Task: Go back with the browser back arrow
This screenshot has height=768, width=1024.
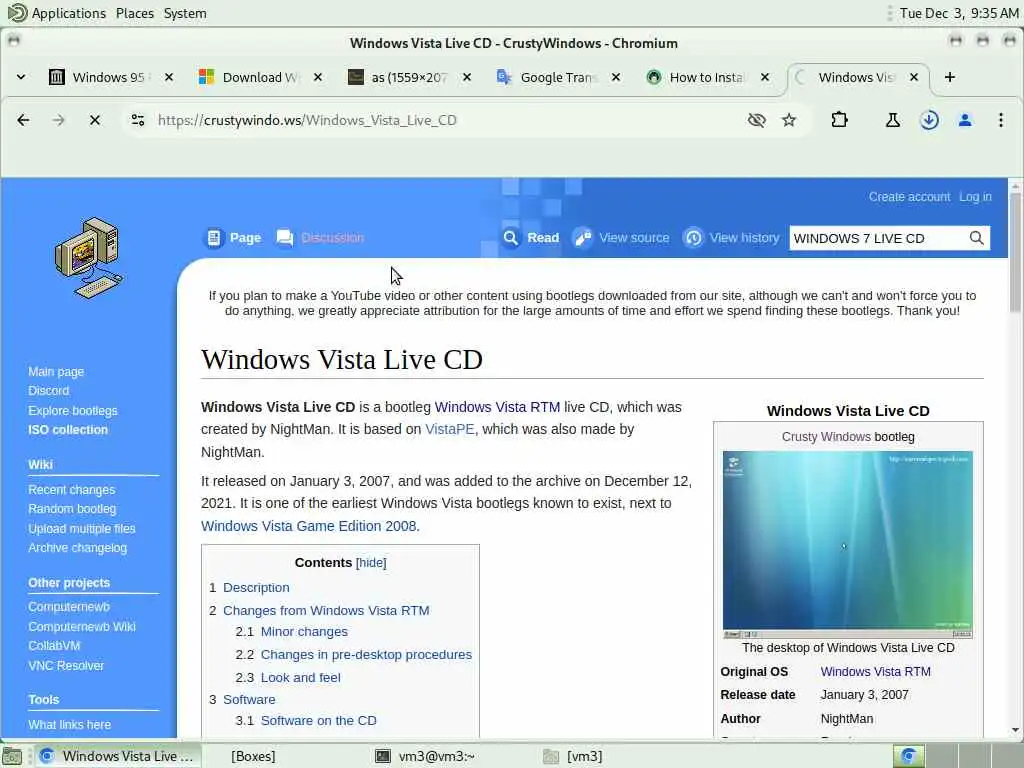Action: [24, 120]
